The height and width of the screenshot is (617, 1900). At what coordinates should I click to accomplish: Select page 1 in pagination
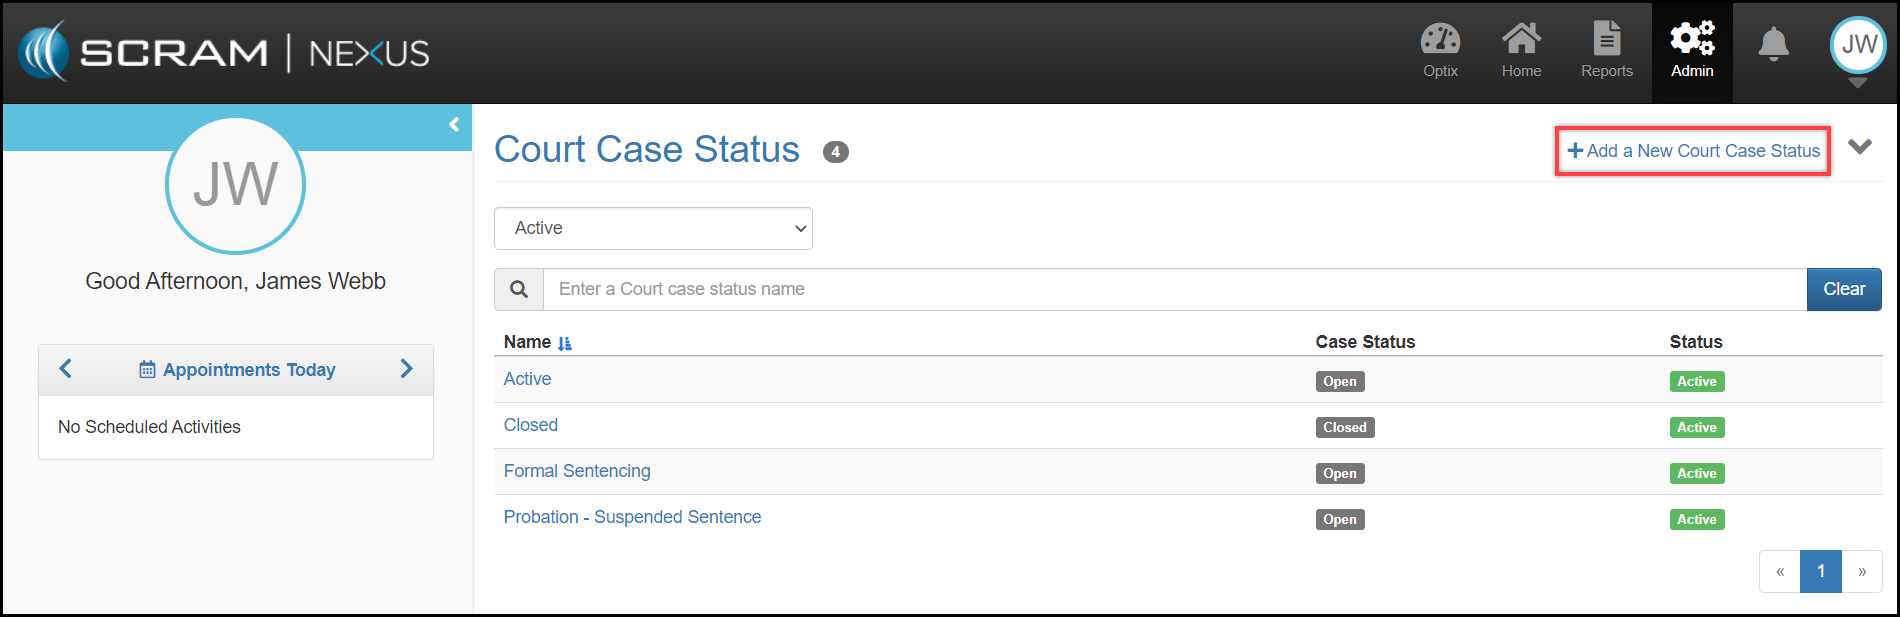point(1820,571)
